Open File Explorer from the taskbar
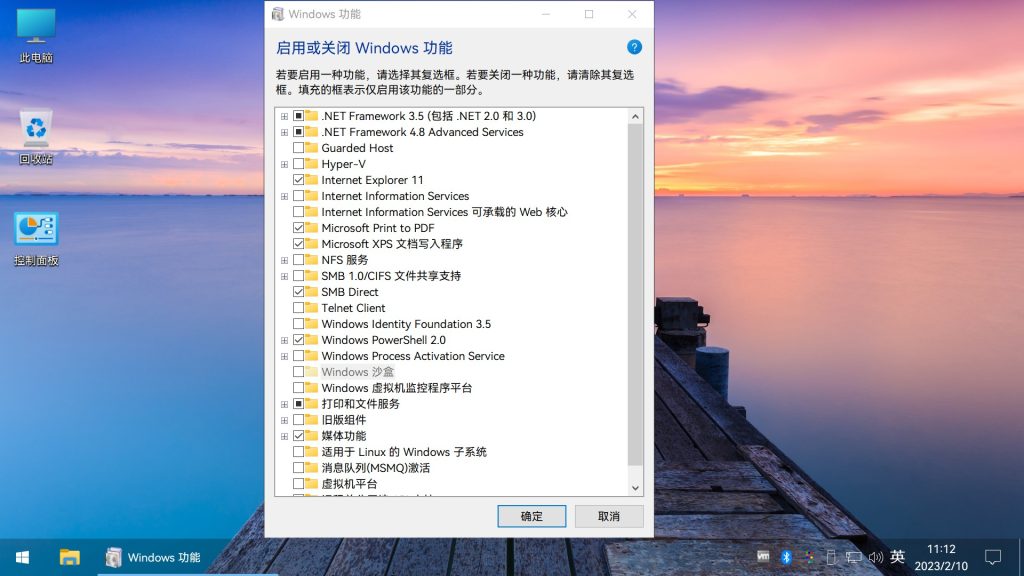This screenshot has width=1024, height=576. tap(69, 557)
